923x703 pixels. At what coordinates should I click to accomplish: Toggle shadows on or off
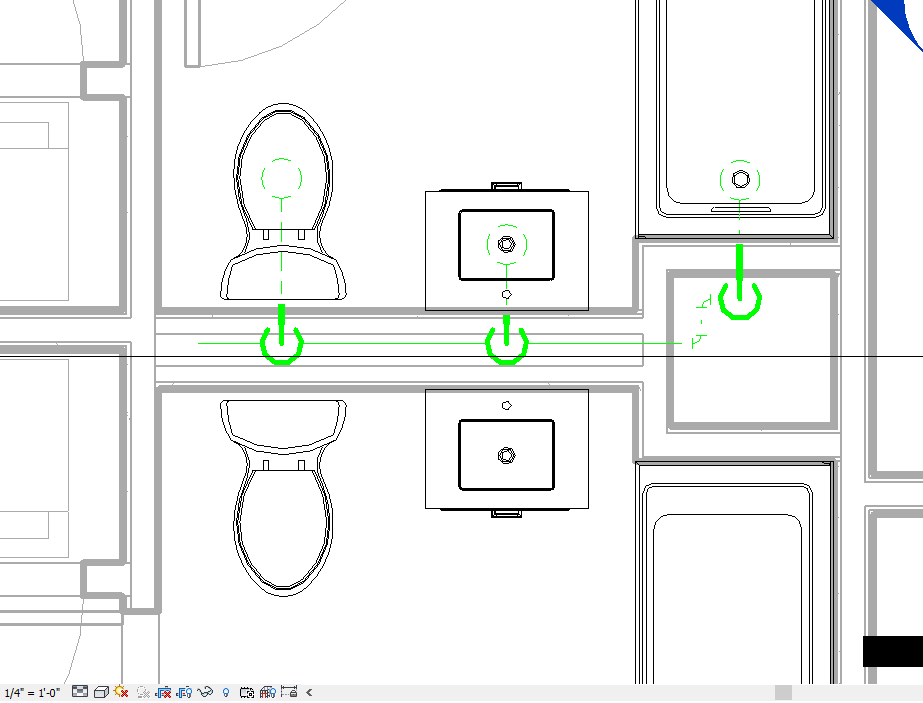click(145, 690)
